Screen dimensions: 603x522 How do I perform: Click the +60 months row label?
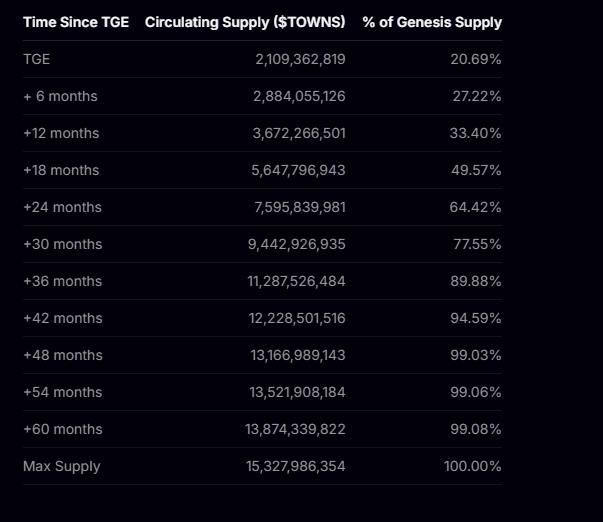click(63, 429)
